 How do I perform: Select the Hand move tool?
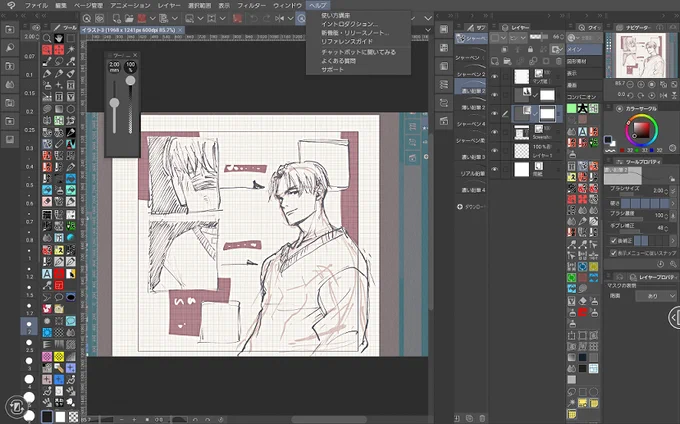59,38
